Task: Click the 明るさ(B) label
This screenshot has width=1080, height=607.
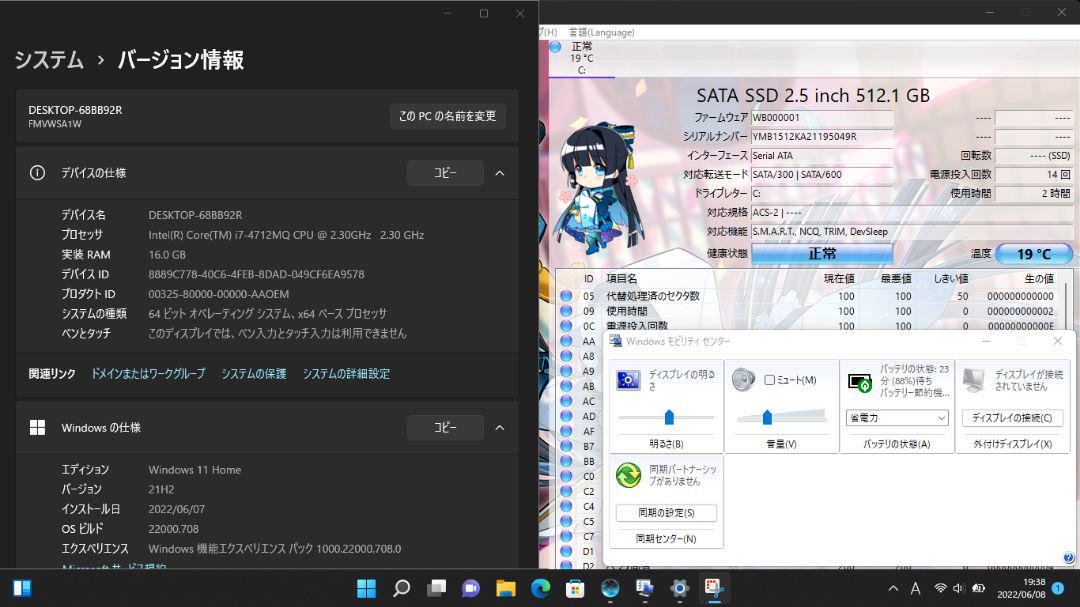Action: (x=666, y=444)
